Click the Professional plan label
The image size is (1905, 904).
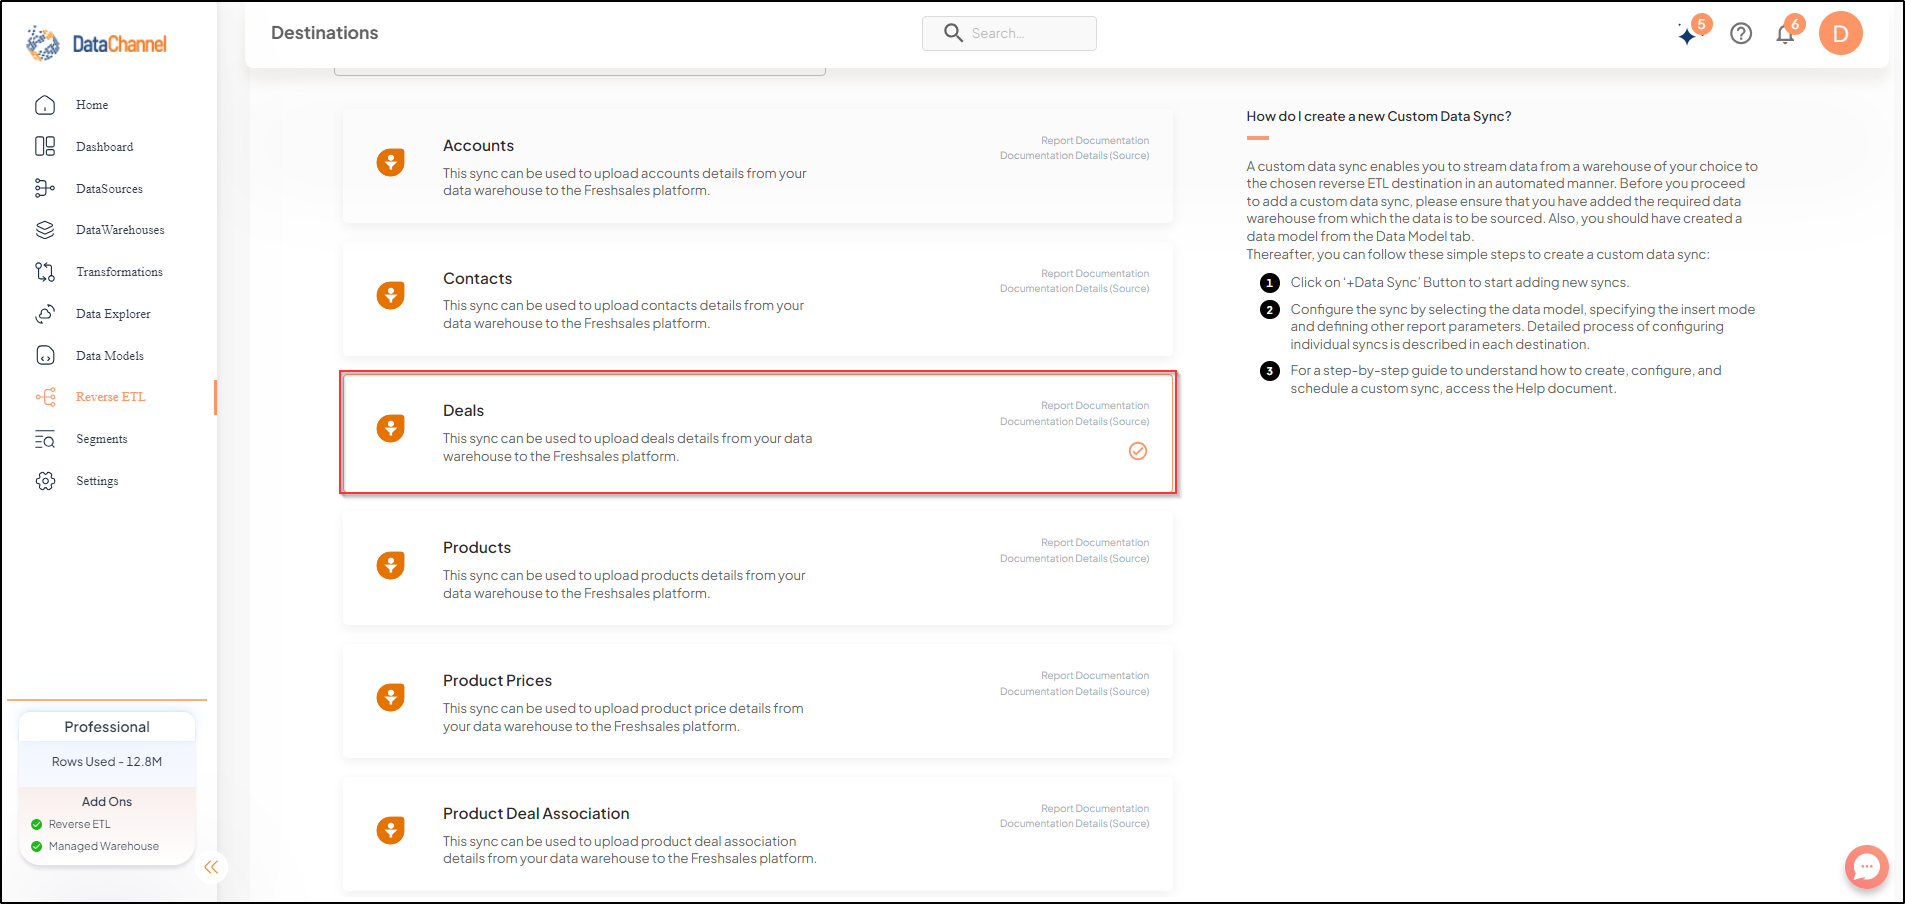click(107, 727)
